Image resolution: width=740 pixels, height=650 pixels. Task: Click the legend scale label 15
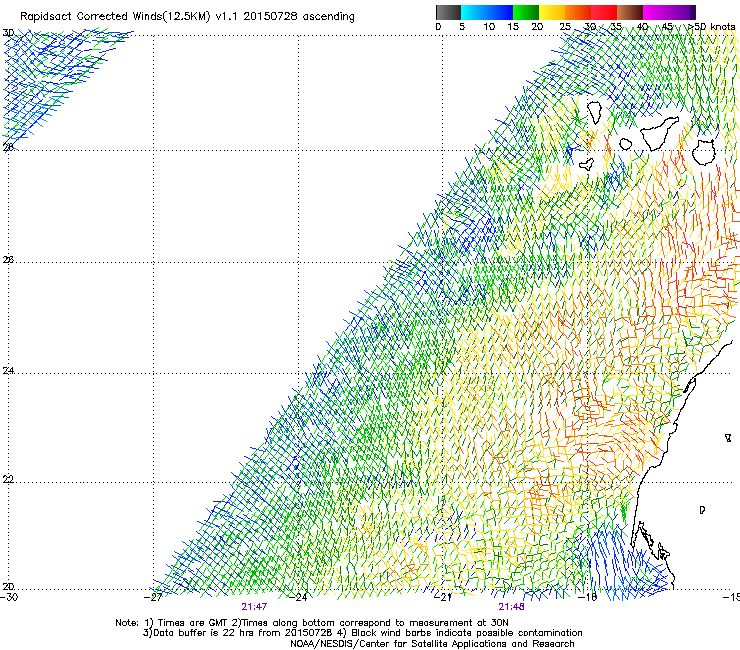point(513,27)
